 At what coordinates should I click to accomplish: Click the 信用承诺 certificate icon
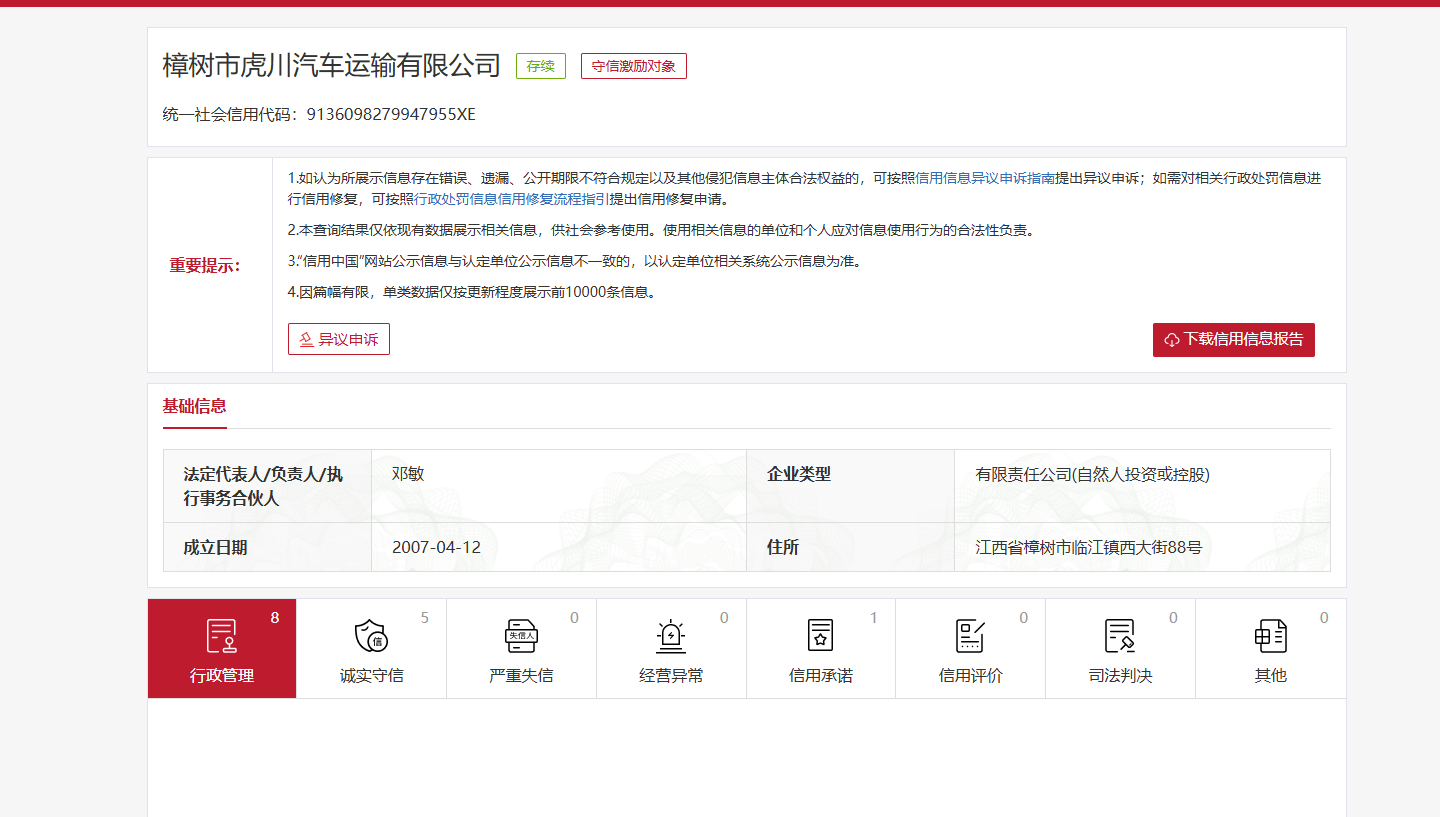click(820, 636)
